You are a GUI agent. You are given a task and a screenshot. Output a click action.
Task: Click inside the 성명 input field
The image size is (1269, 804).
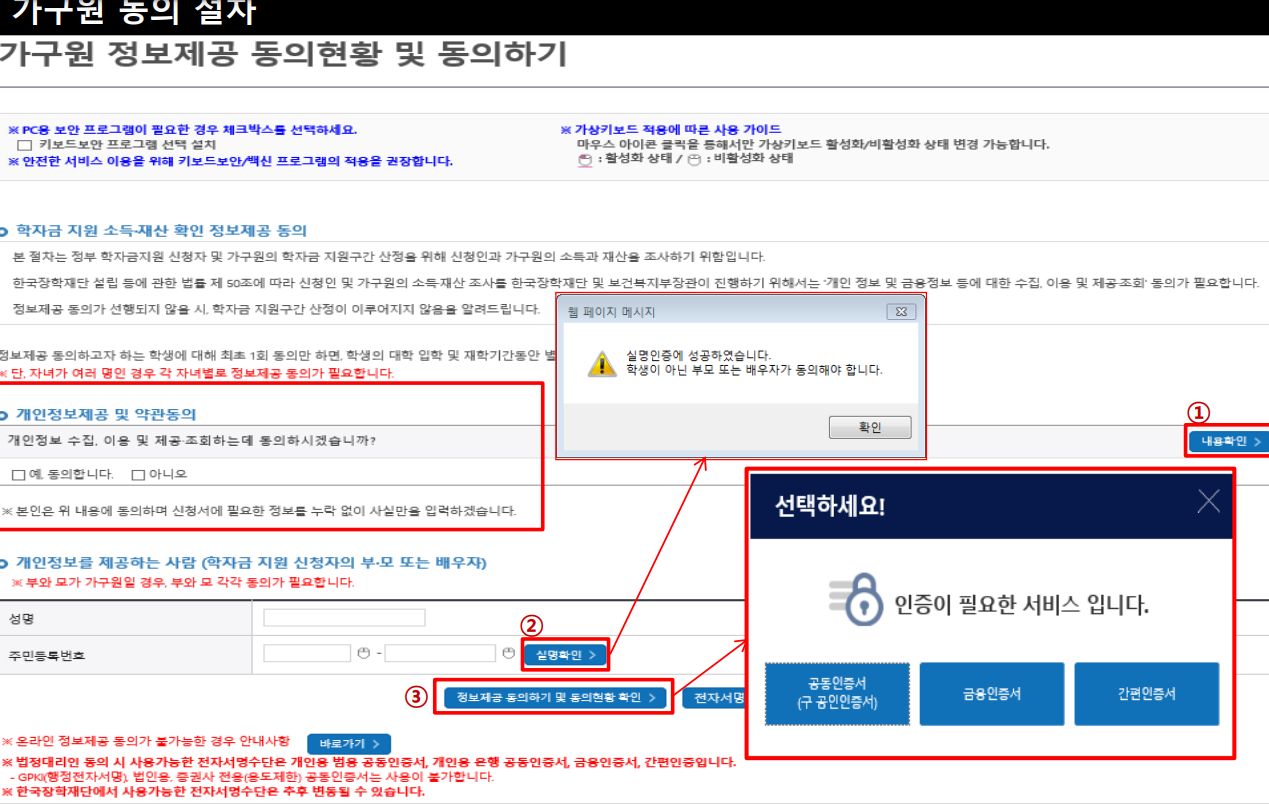[344, 616]
